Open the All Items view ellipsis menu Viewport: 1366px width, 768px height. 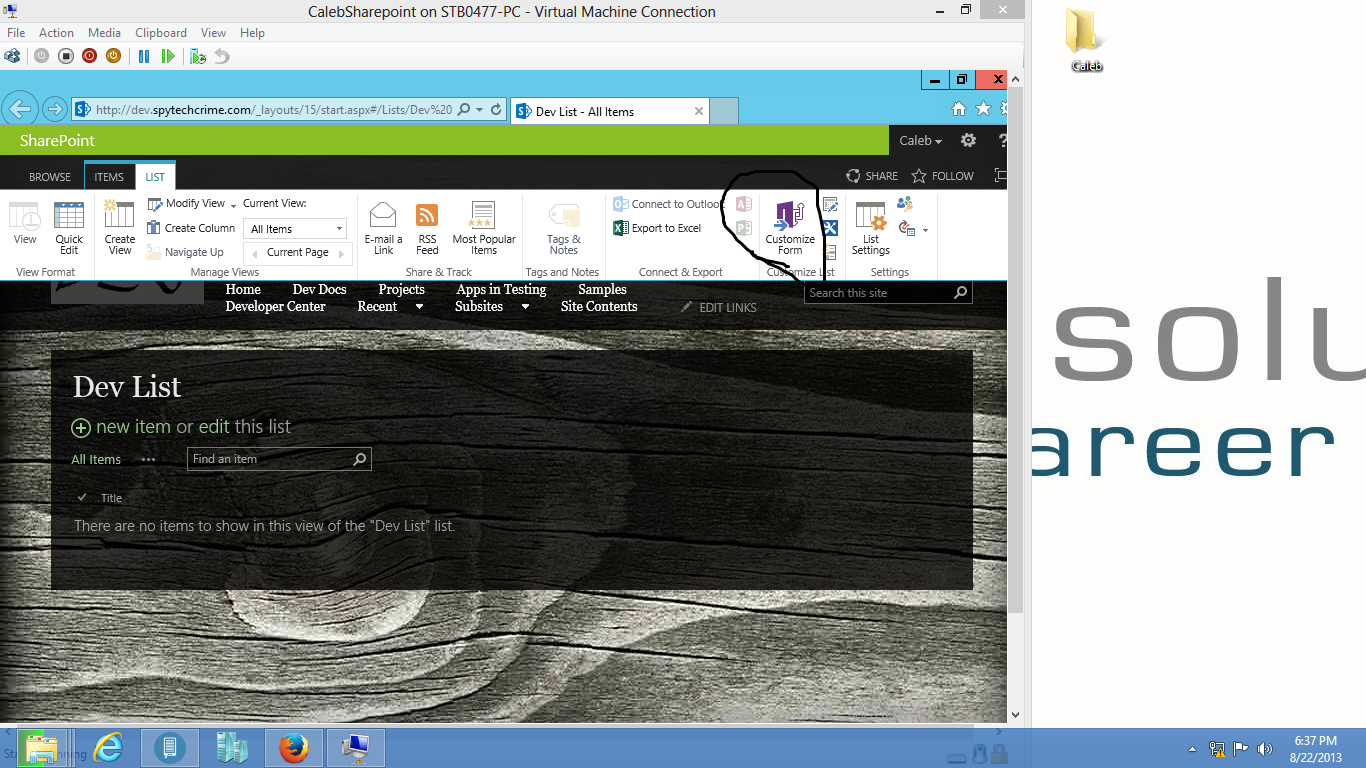click(x=148, y=460)
